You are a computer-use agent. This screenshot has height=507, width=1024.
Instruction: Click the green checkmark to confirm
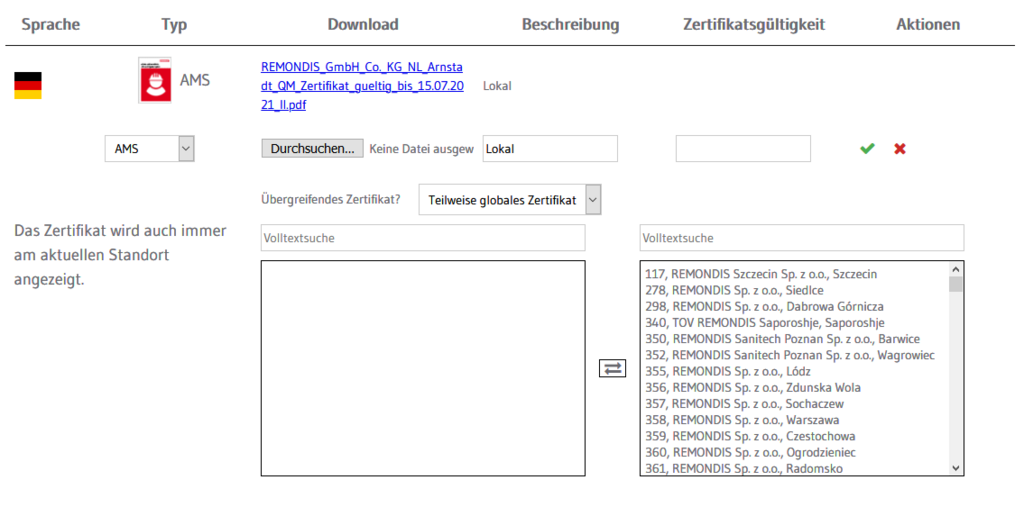click(x=867, y=149)
